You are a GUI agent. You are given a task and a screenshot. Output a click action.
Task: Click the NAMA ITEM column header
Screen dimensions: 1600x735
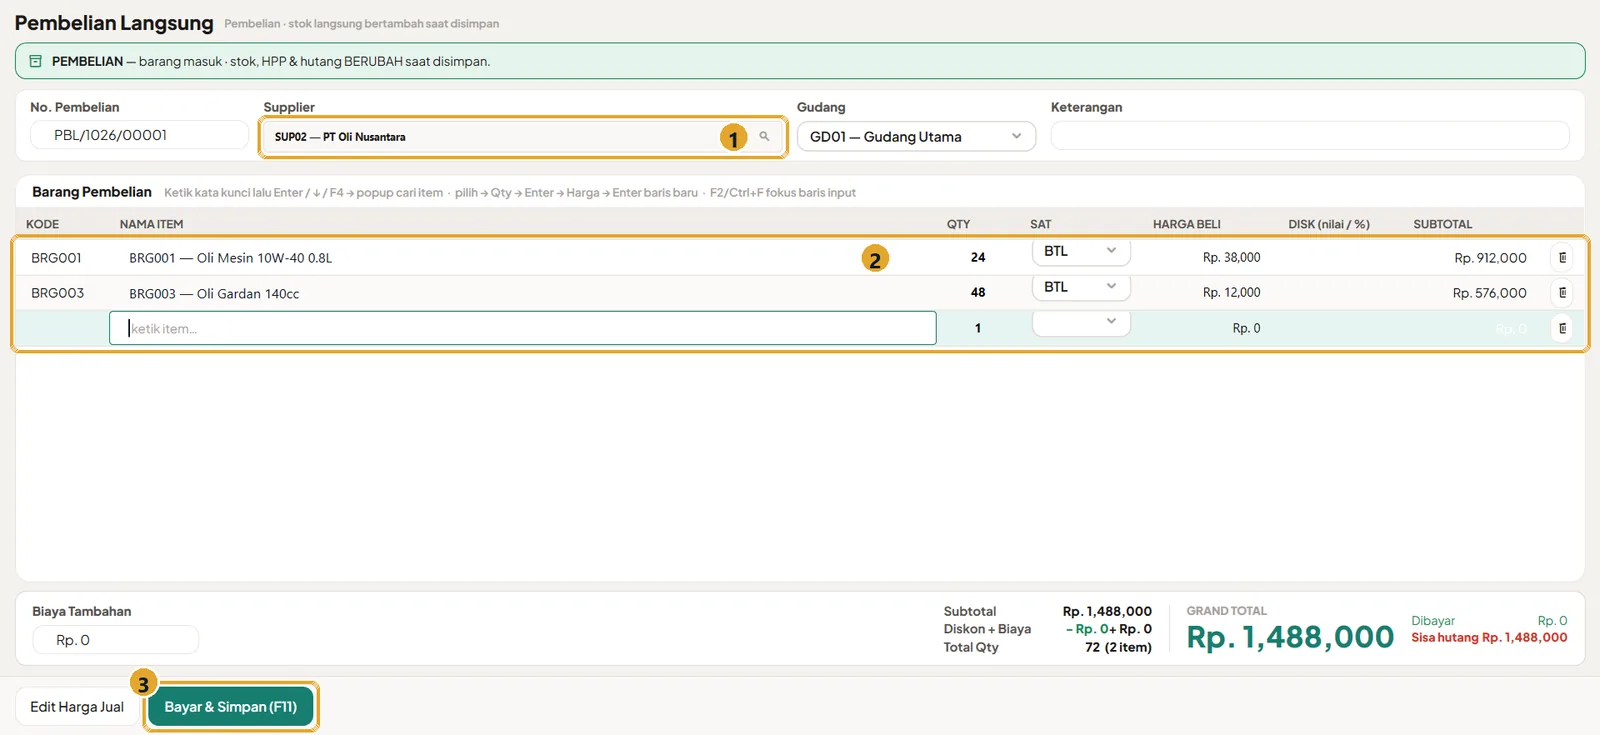click(151, 224)
